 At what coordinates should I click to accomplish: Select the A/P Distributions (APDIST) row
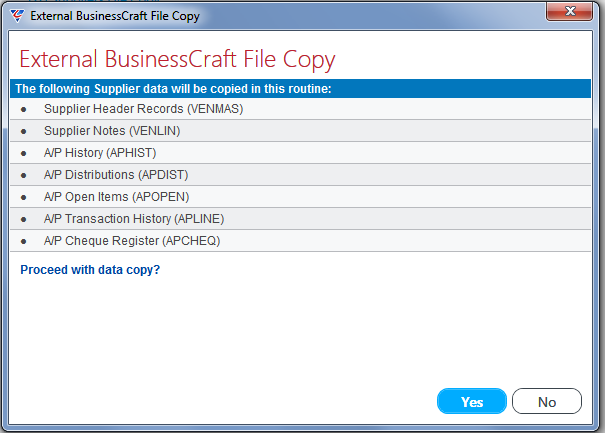[x=300, y=175]
